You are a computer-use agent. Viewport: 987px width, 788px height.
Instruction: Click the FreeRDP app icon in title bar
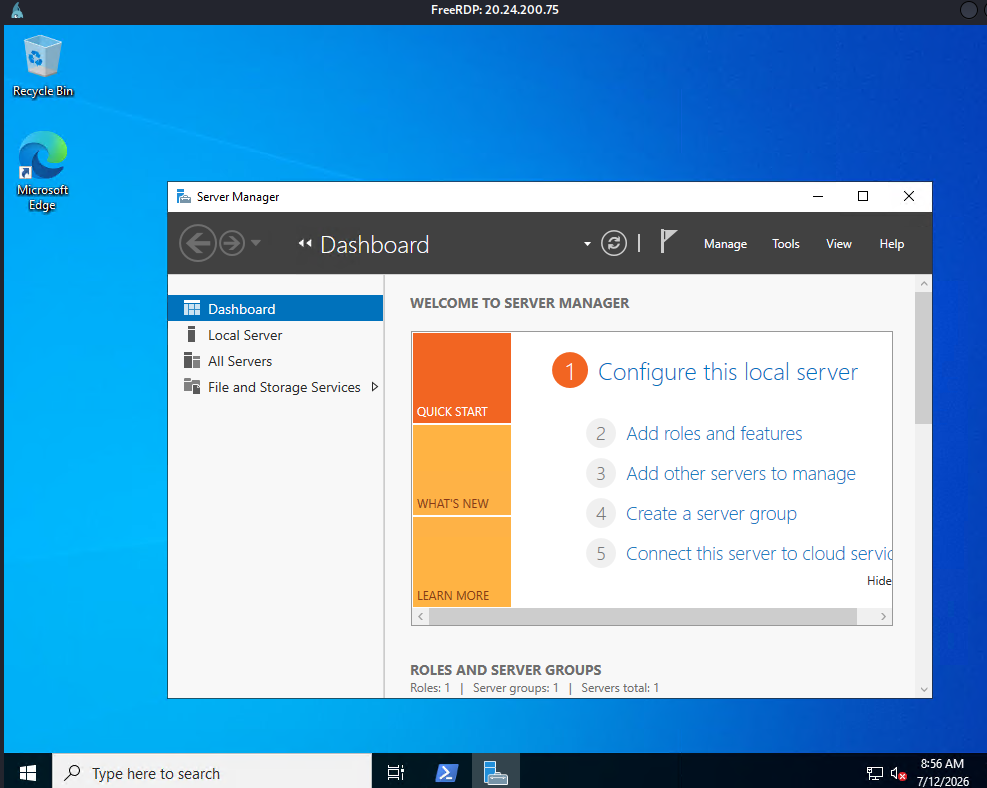pyautogui.click(x=17, y=10)
